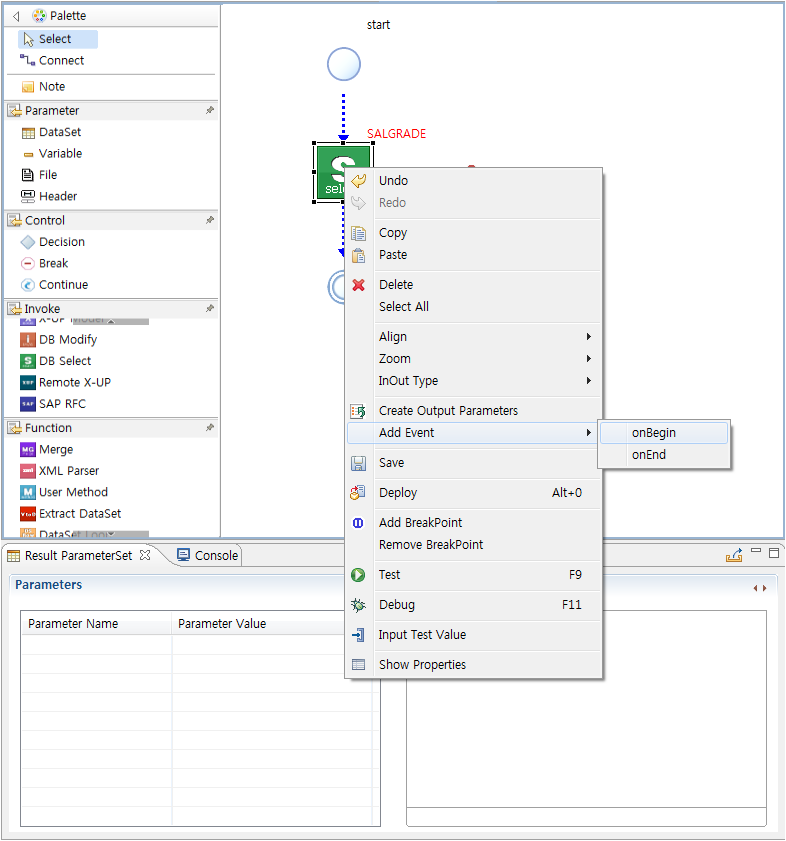Select the Decision control item
786x841 pixels.
click(61, 242)
